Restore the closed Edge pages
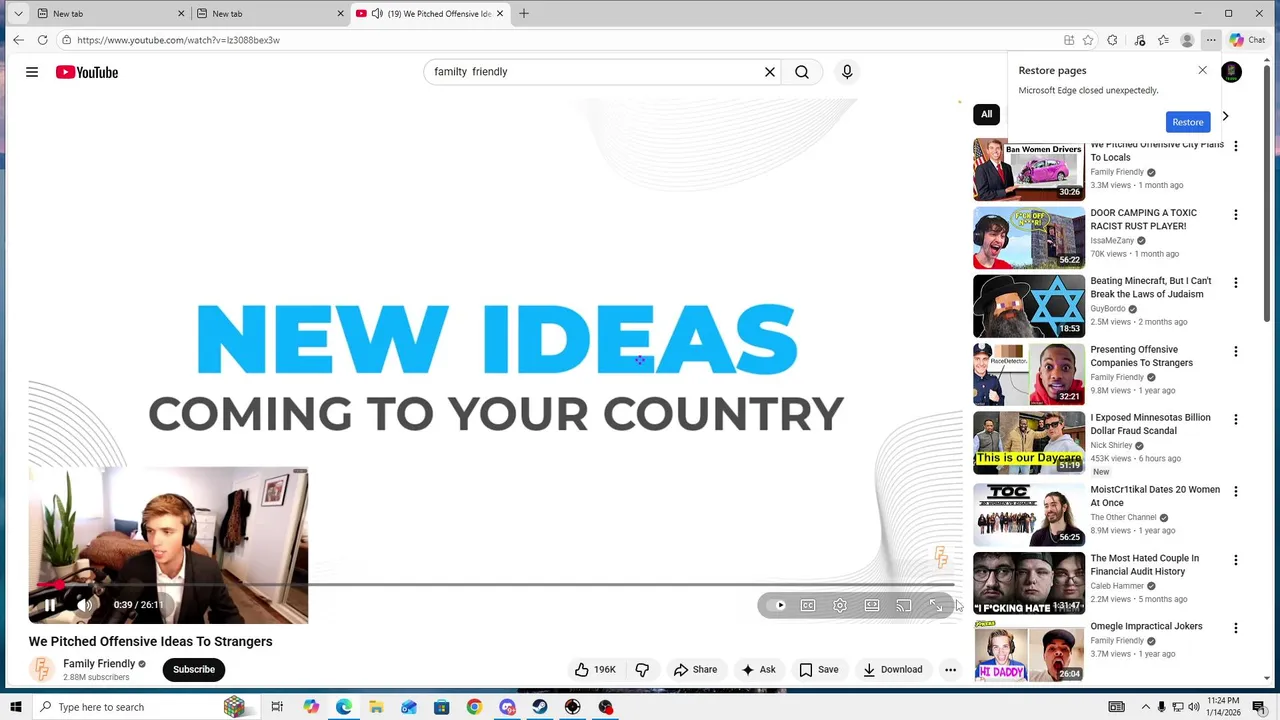Image resolution: width=1280 pixels, height=720 pixels. pyautogui.click(x=1188, y=122)
